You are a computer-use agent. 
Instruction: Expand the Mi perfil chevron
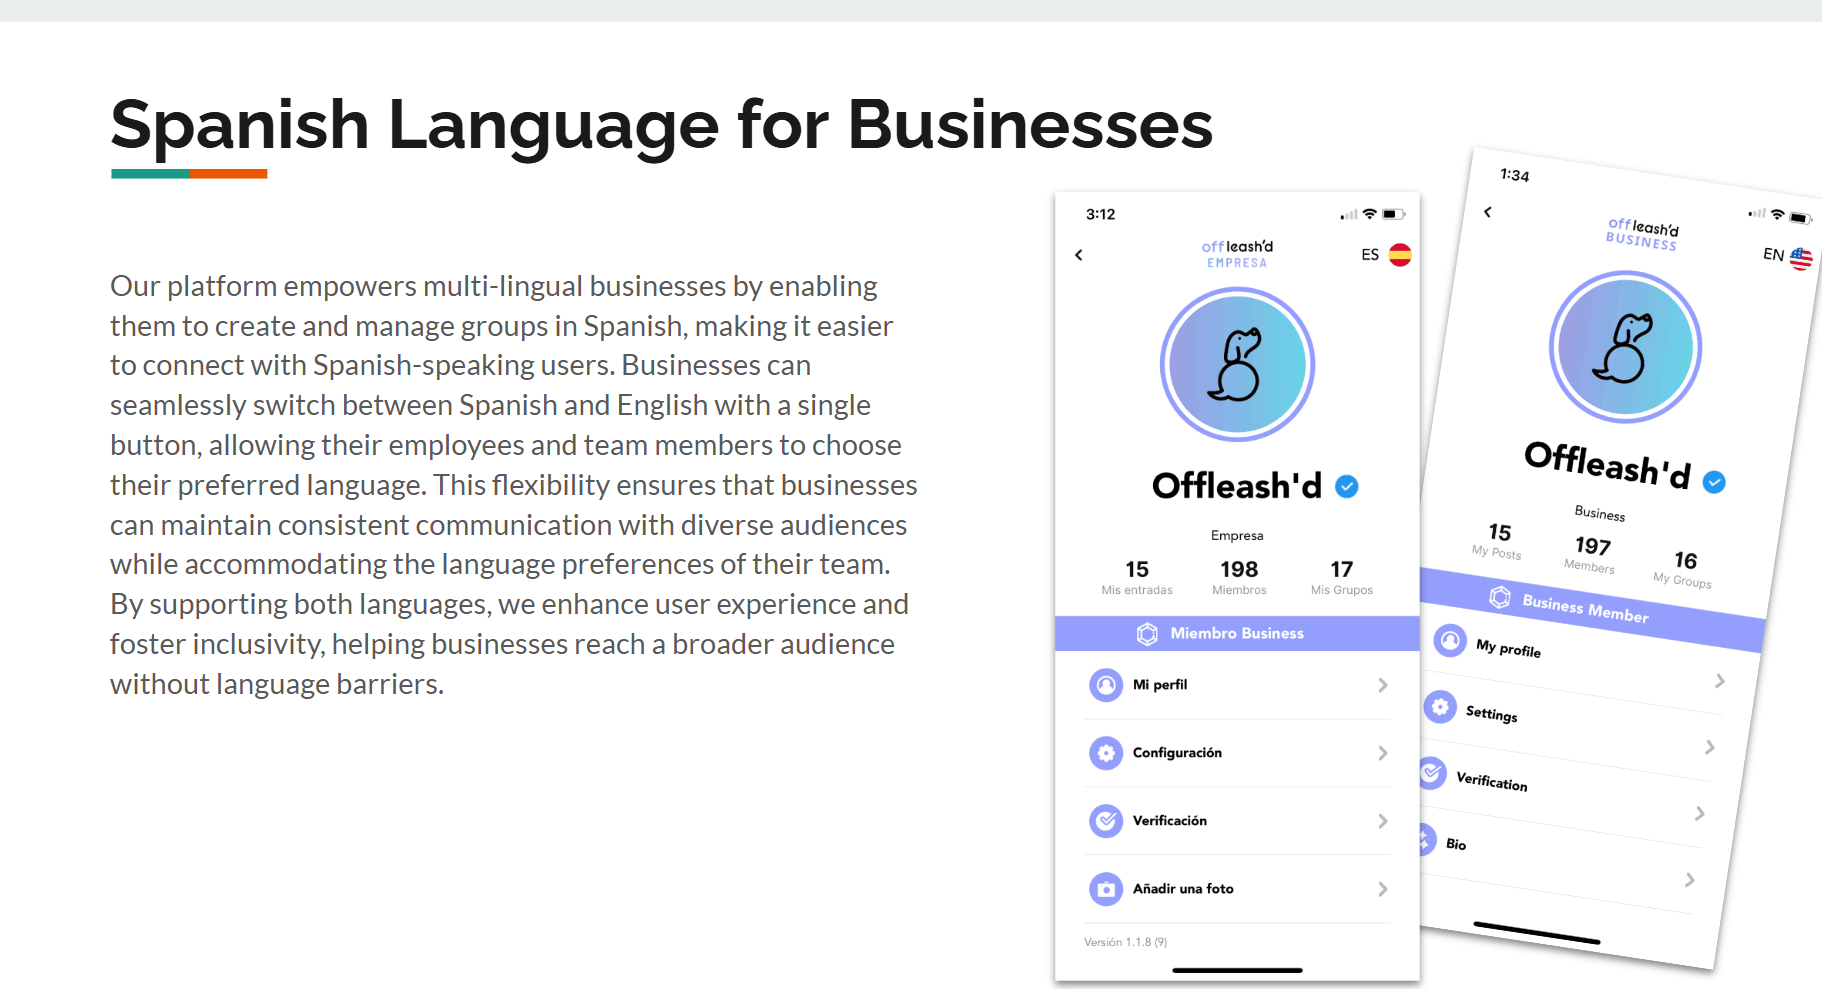click(1383, 685)
